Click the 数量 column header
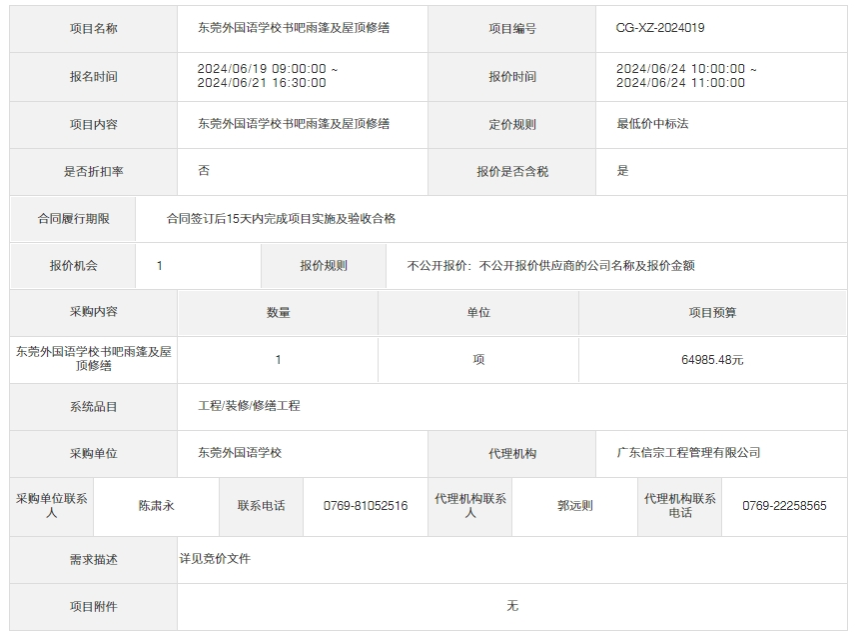Viewport: 856px width, 637px height. pos(278,313)
